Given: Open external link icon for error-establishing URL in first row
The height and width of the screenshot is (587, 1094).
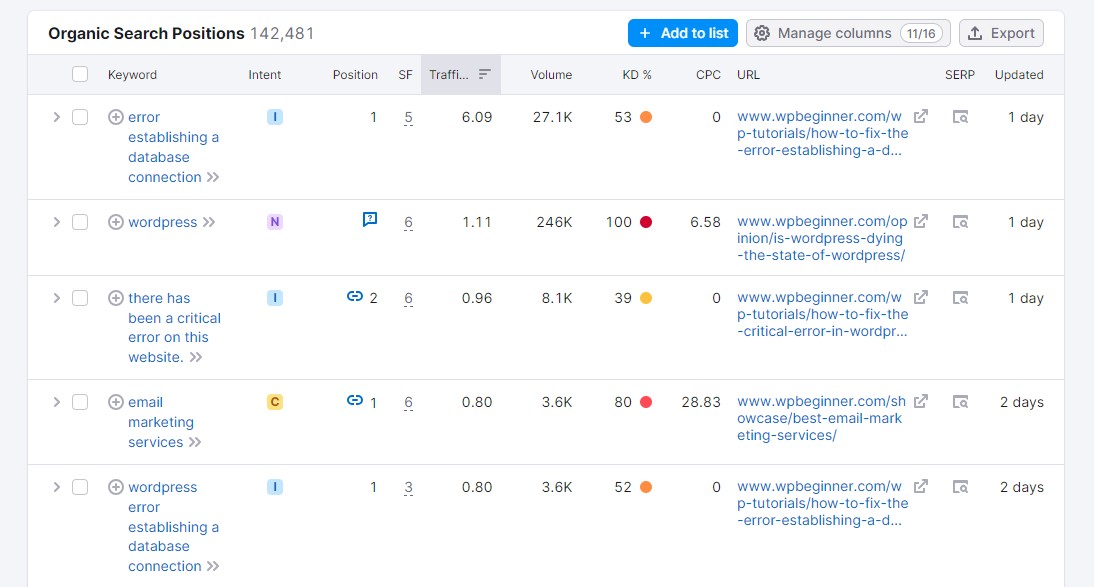Looking at the screenshot, I should click(x=921, y=117).
